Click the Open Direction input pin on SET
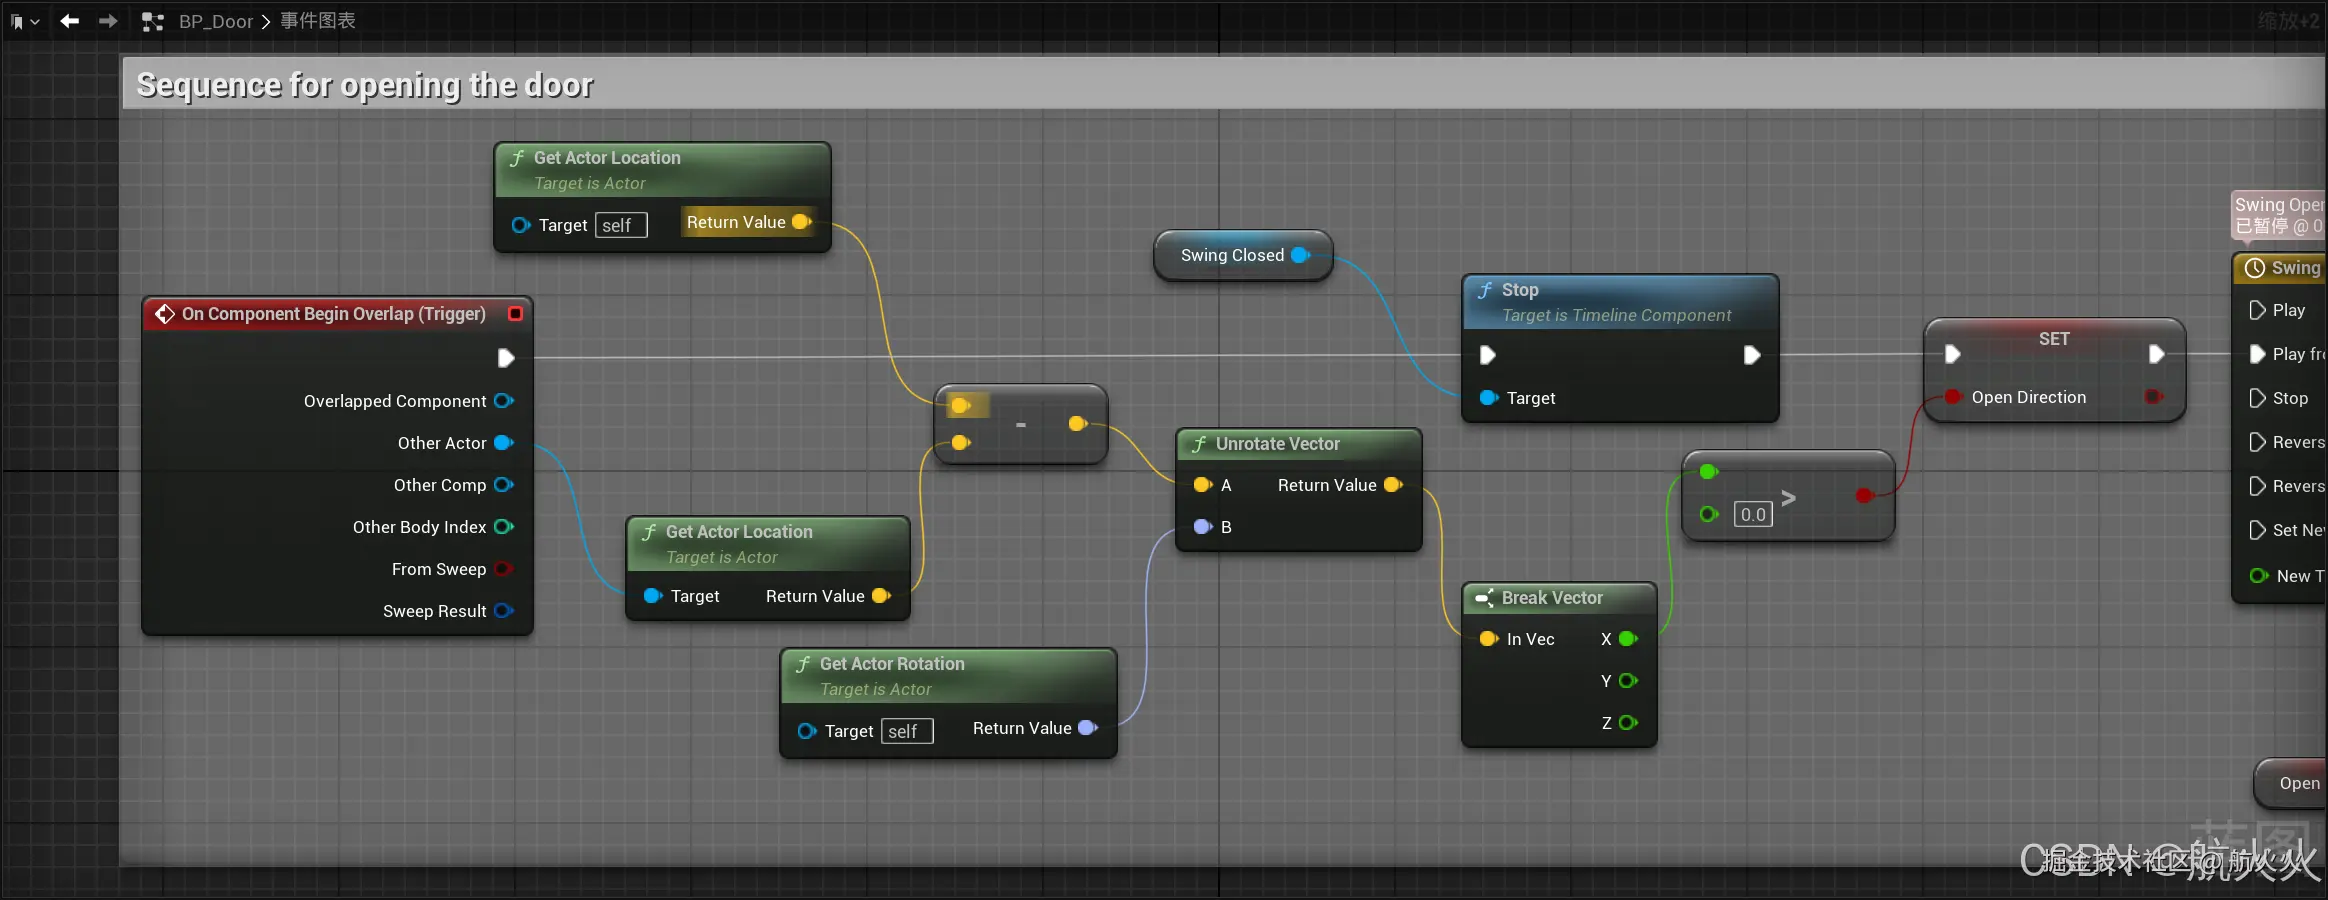 (1952, 397)
